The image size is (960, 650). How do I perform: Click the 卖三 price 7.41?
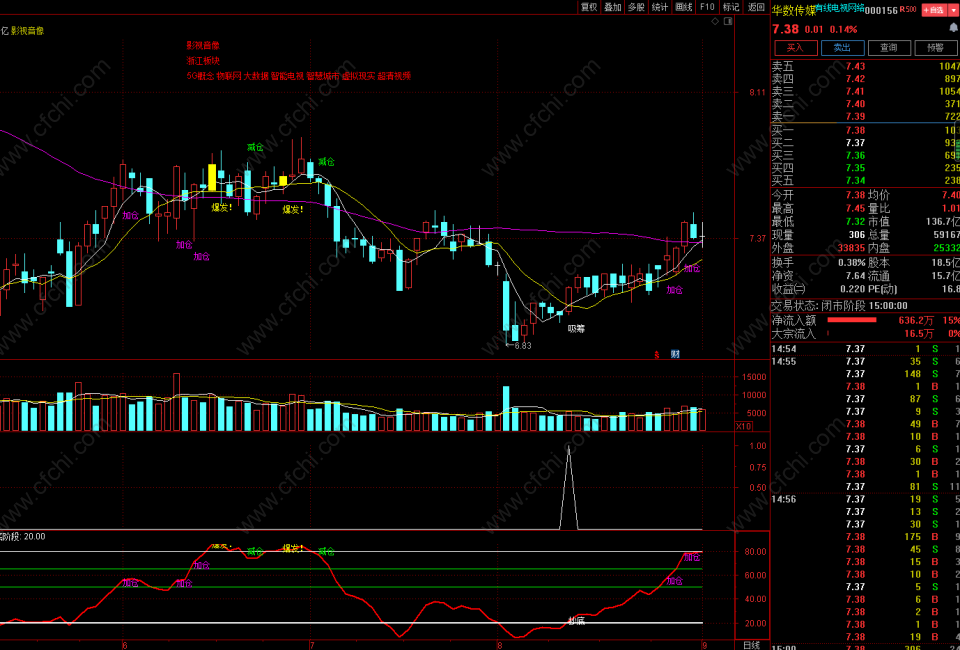(x=855, y=91)
